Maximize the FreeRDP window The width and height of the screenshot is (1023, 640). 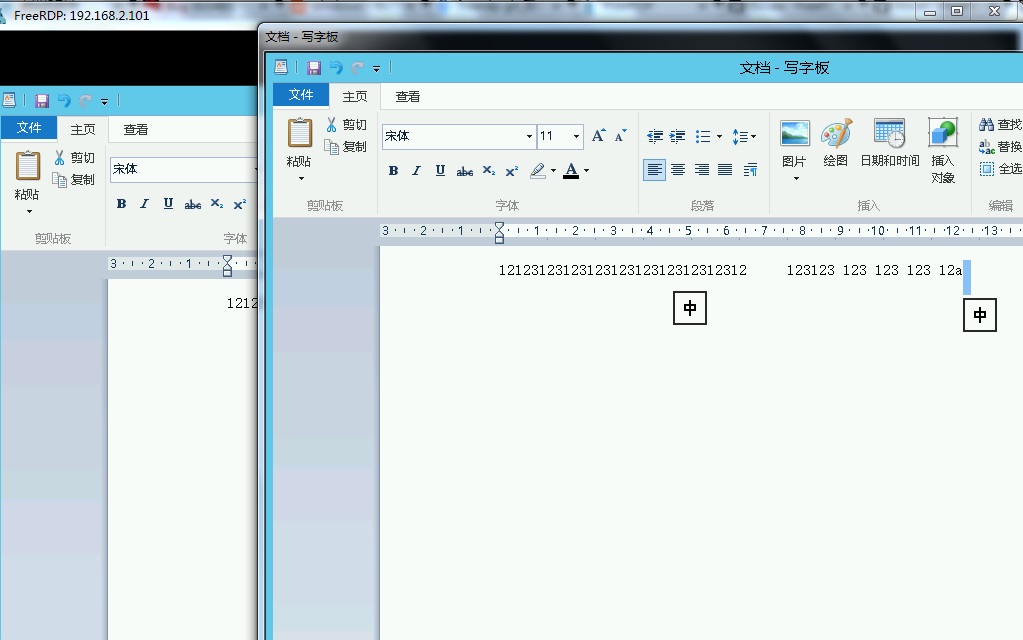pyautogui.click(x=957, y=11)
